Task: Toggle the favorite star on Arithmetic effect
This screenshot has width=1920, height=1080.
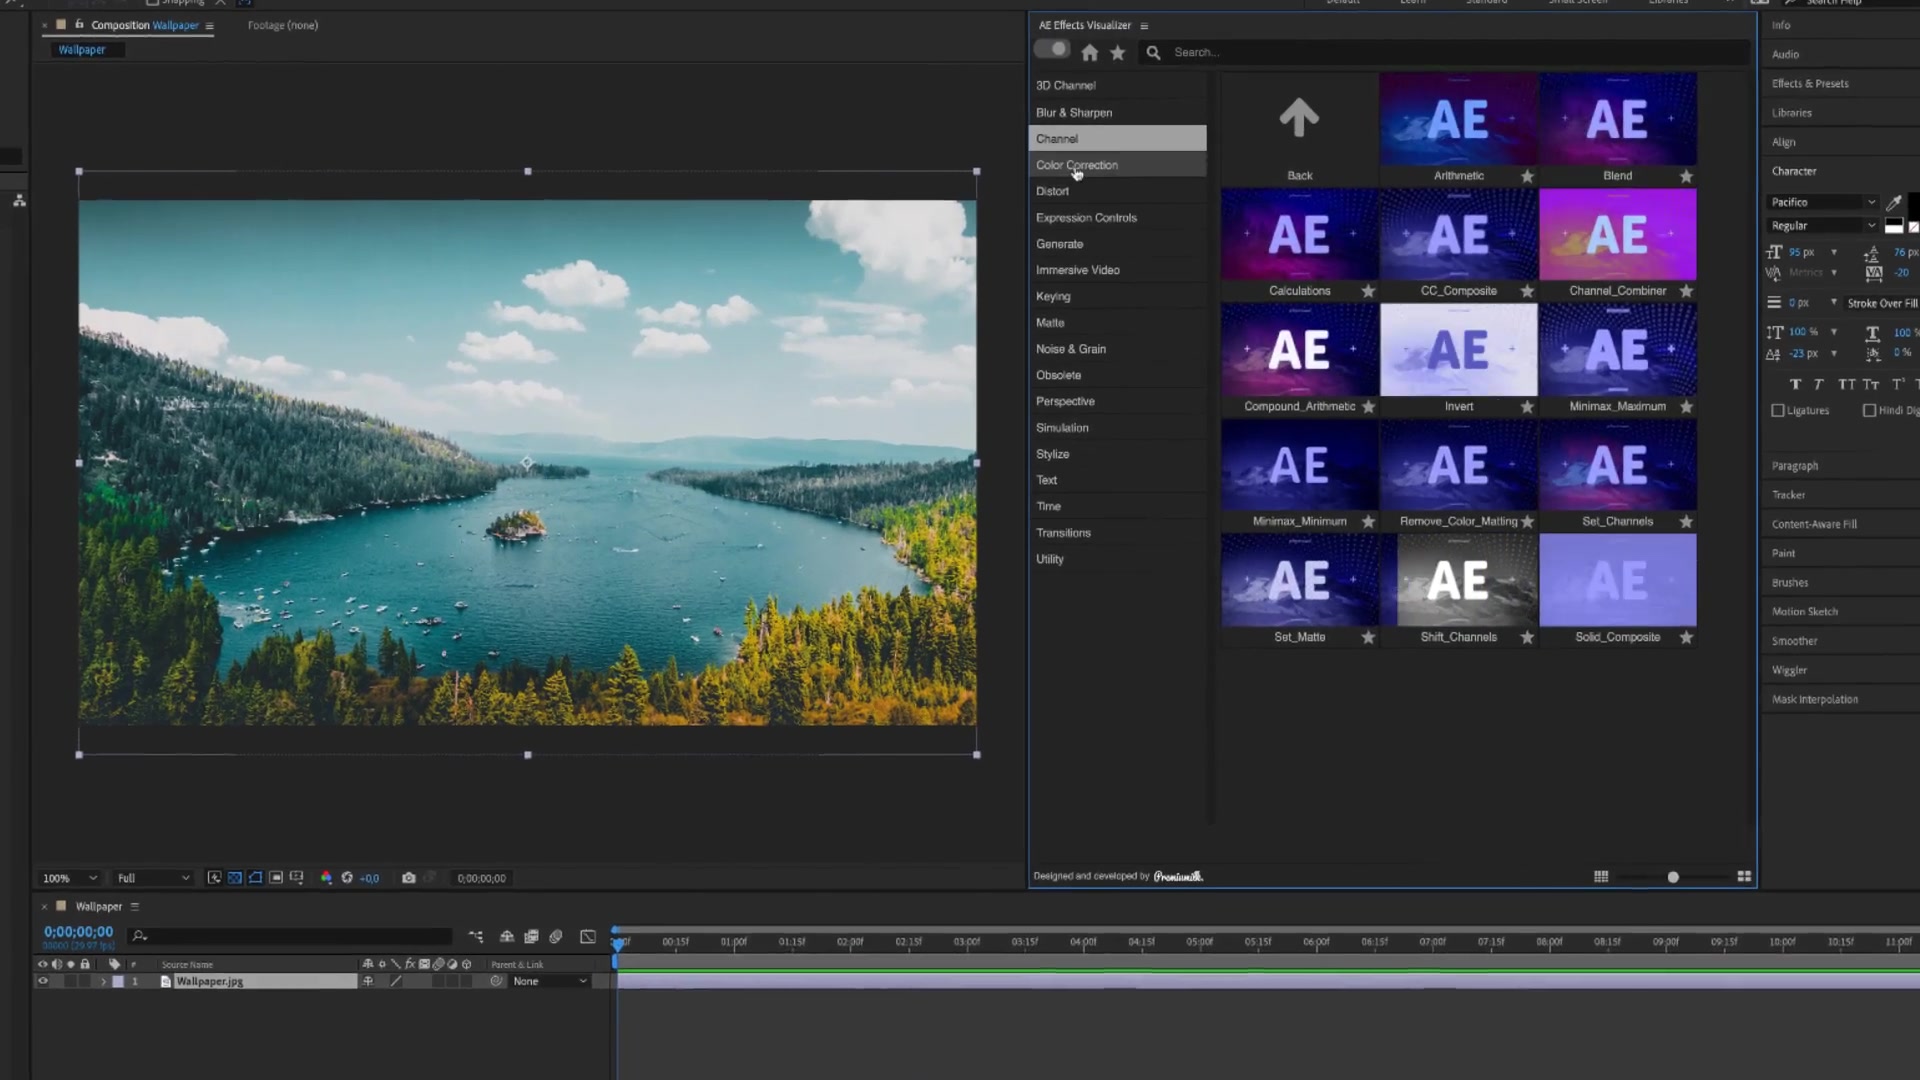Action: [x=1527, y=175]
